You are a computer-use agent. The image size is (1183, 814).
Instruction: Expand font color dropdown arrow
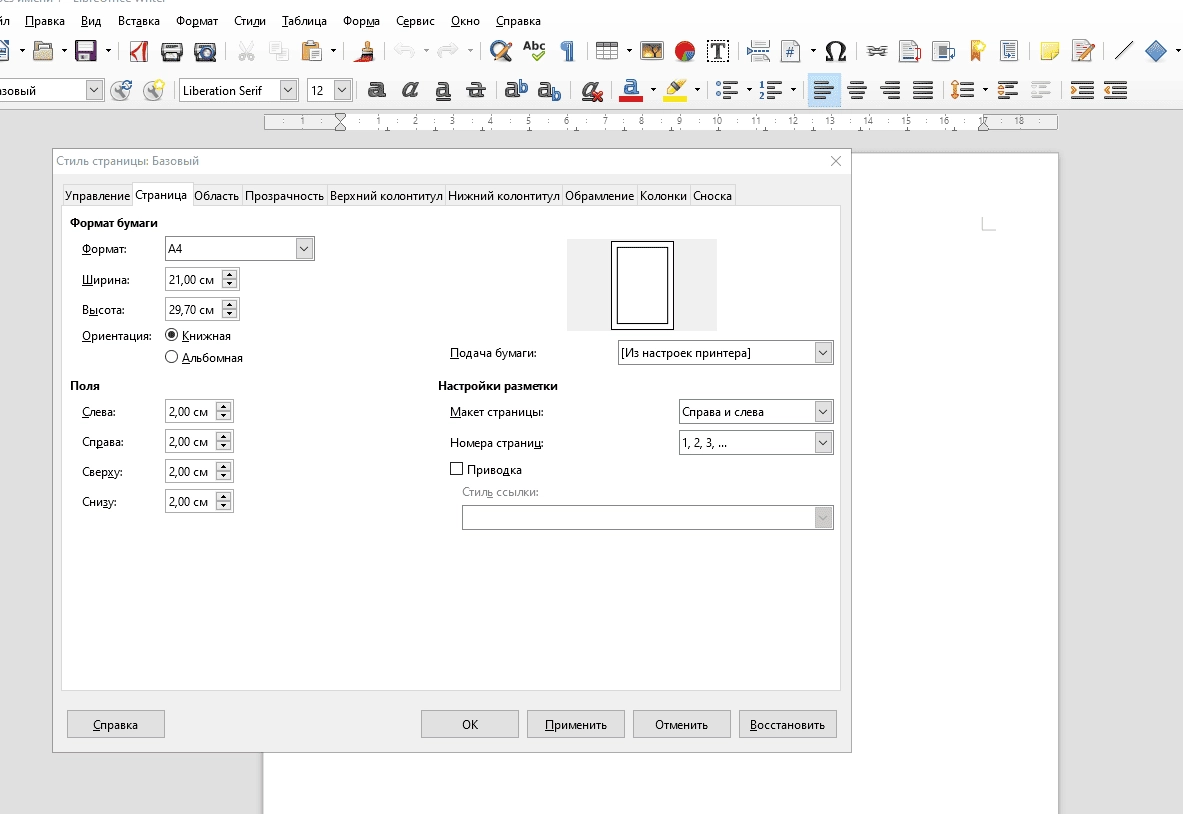pyautogui.click(x=653, y=91)
